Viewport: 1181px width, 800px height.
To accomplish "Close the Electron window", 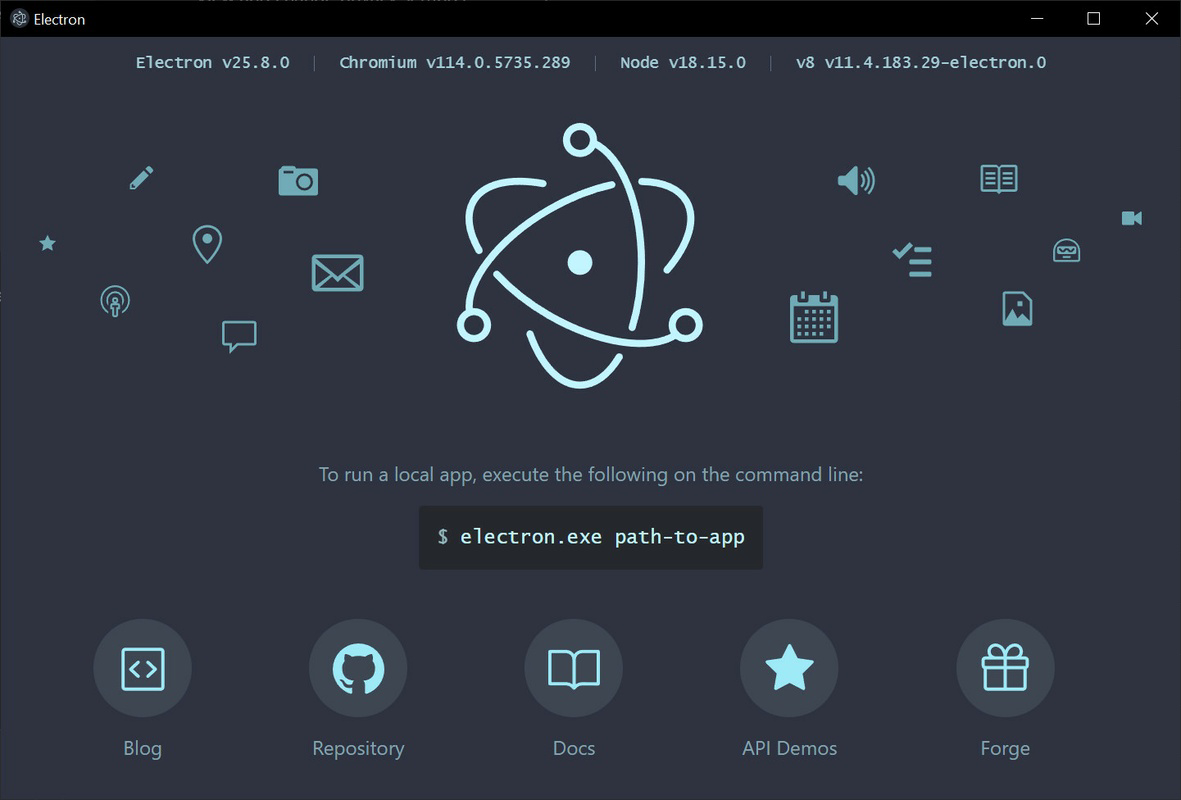I will (1152, 19).
